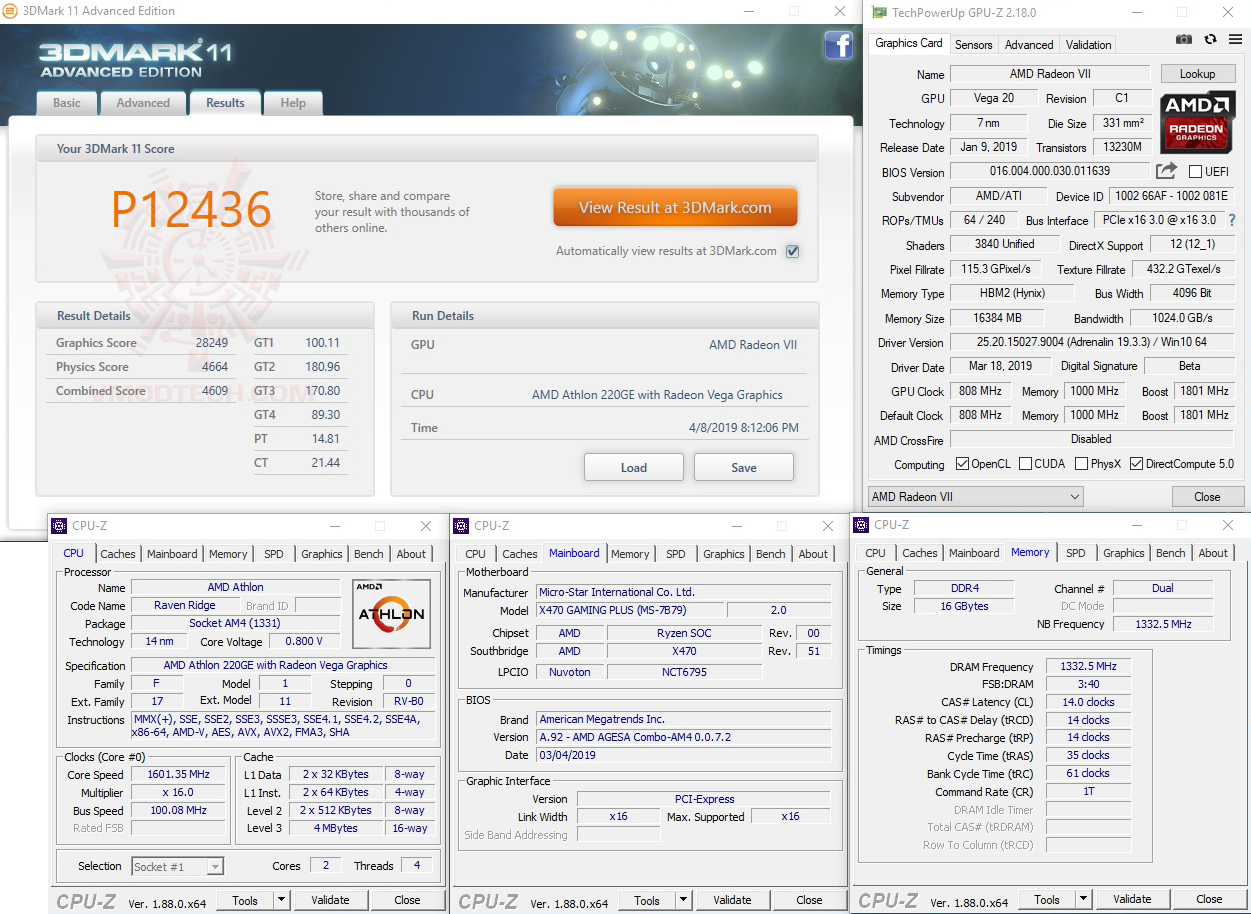Click the AMD Athlon logo in CPU-Z
The height and width of the screenshot is (914, 1251).
tap(391, 613)
